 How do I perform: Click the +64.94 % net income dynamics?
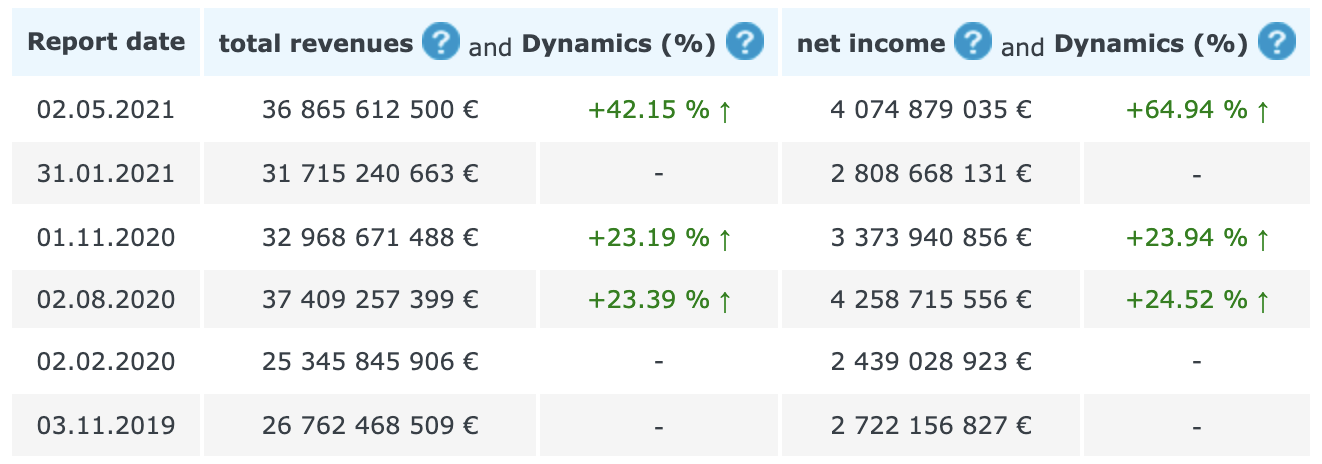pyautogui.click(x=1198, y=109)
